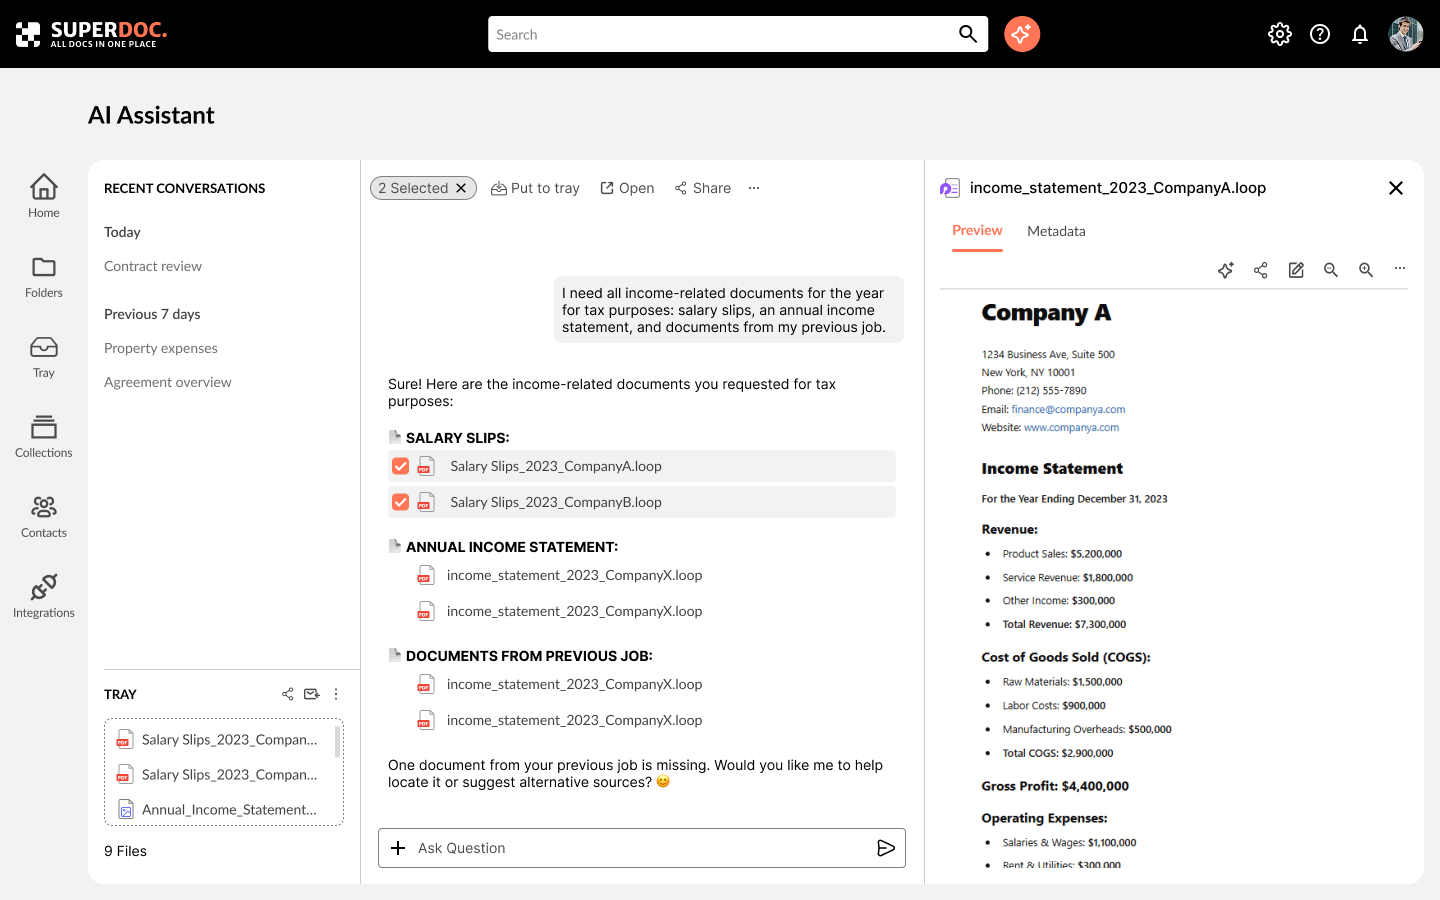Open the Property expenses conversation
This screenshot has height=900, width=1440.
[x=161, y=348]
